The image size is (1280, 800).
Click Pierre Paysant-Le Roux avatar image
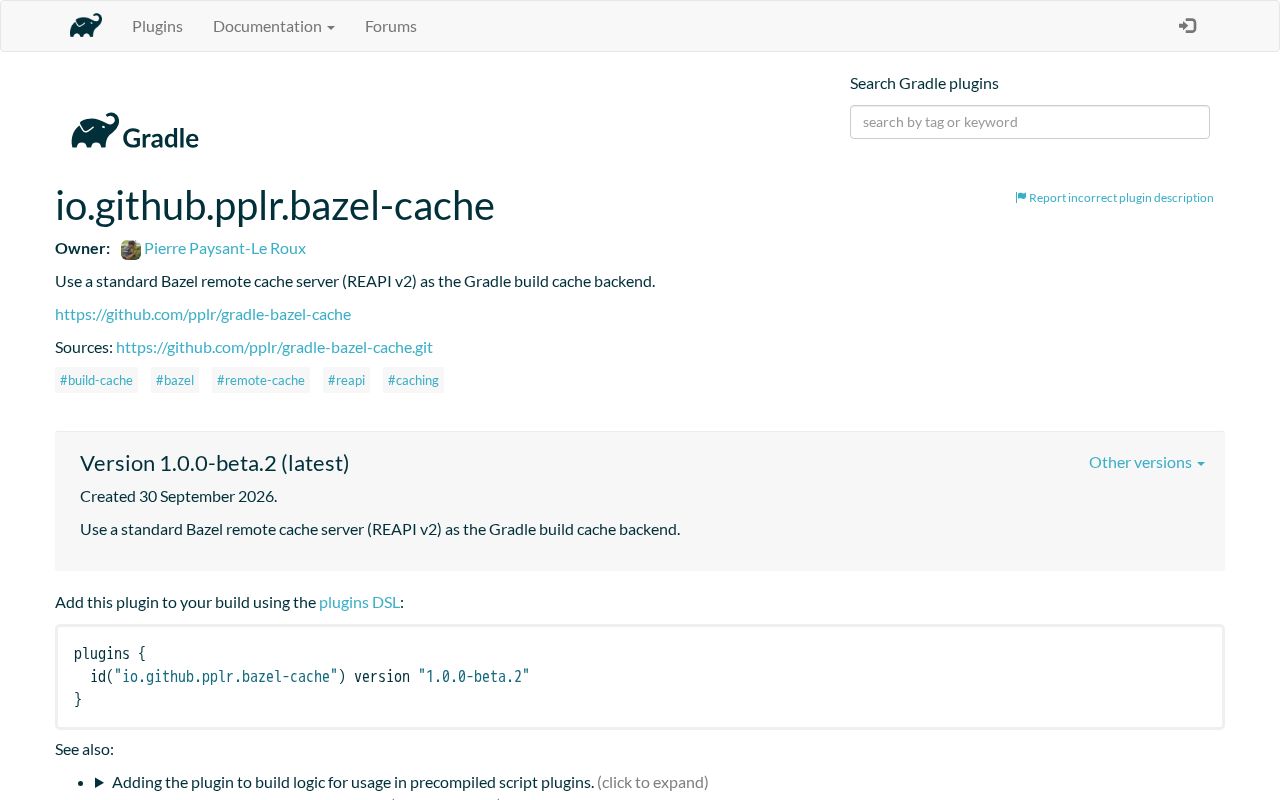pos(131,249)
